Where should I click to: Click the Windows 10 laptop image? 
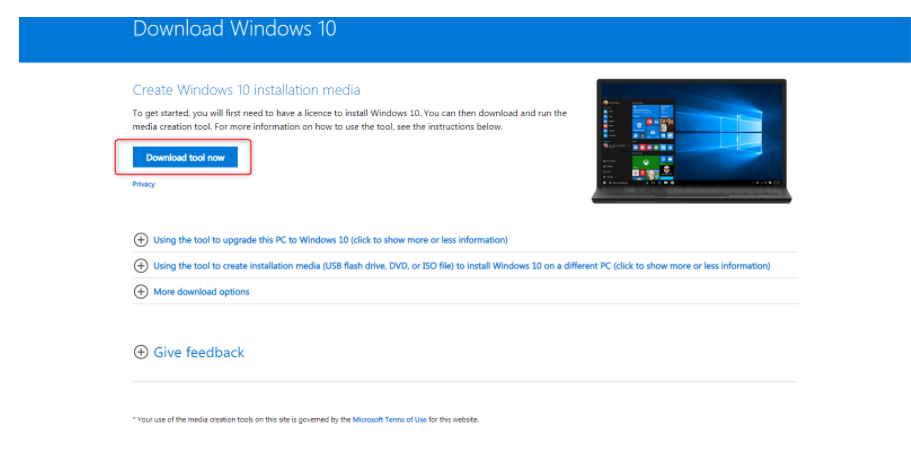pos(690,140)
